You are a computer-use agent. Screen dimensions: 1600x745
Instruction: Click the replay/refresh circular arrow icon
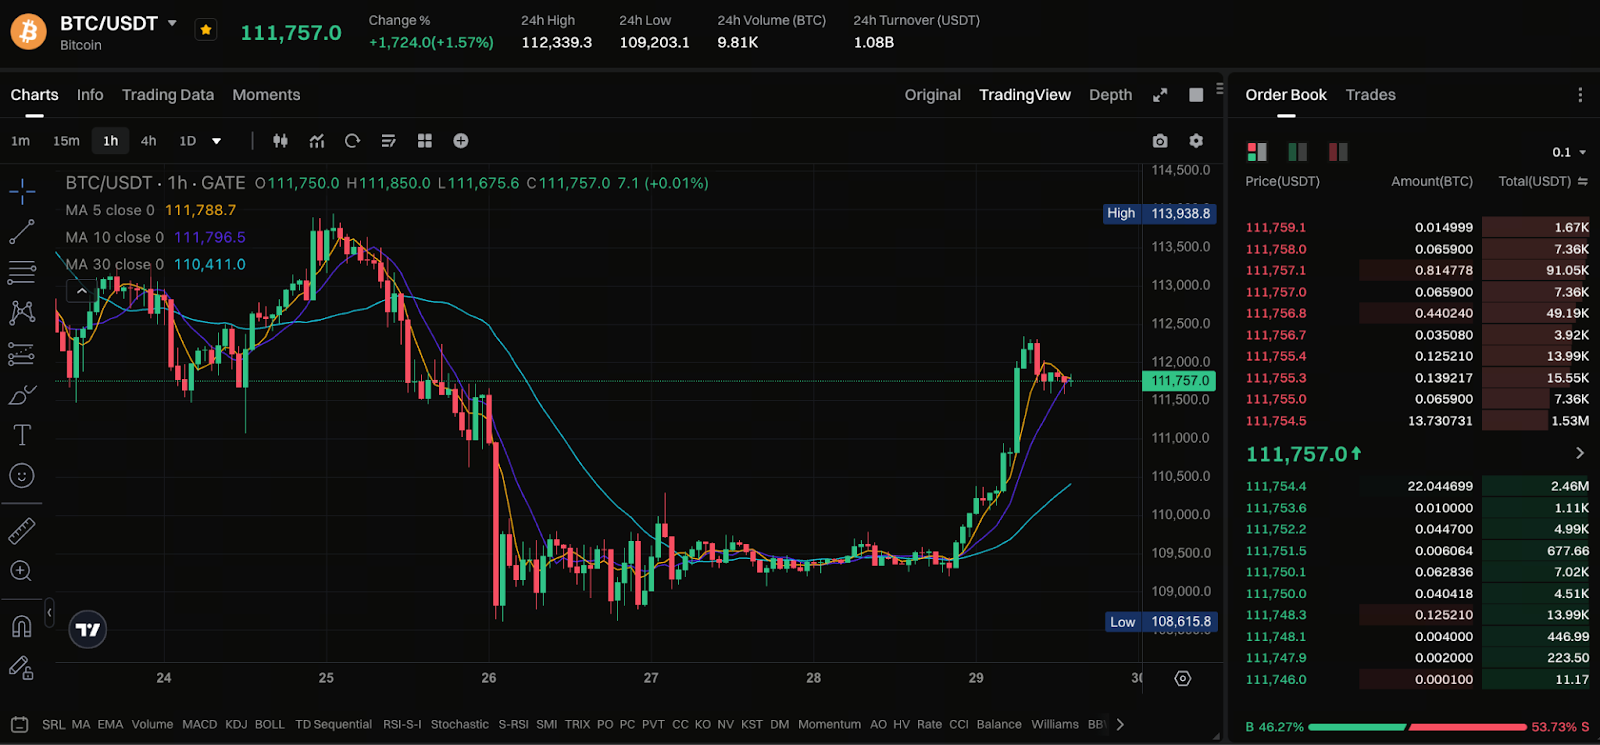pyautogui.click(x=352, y=141)
